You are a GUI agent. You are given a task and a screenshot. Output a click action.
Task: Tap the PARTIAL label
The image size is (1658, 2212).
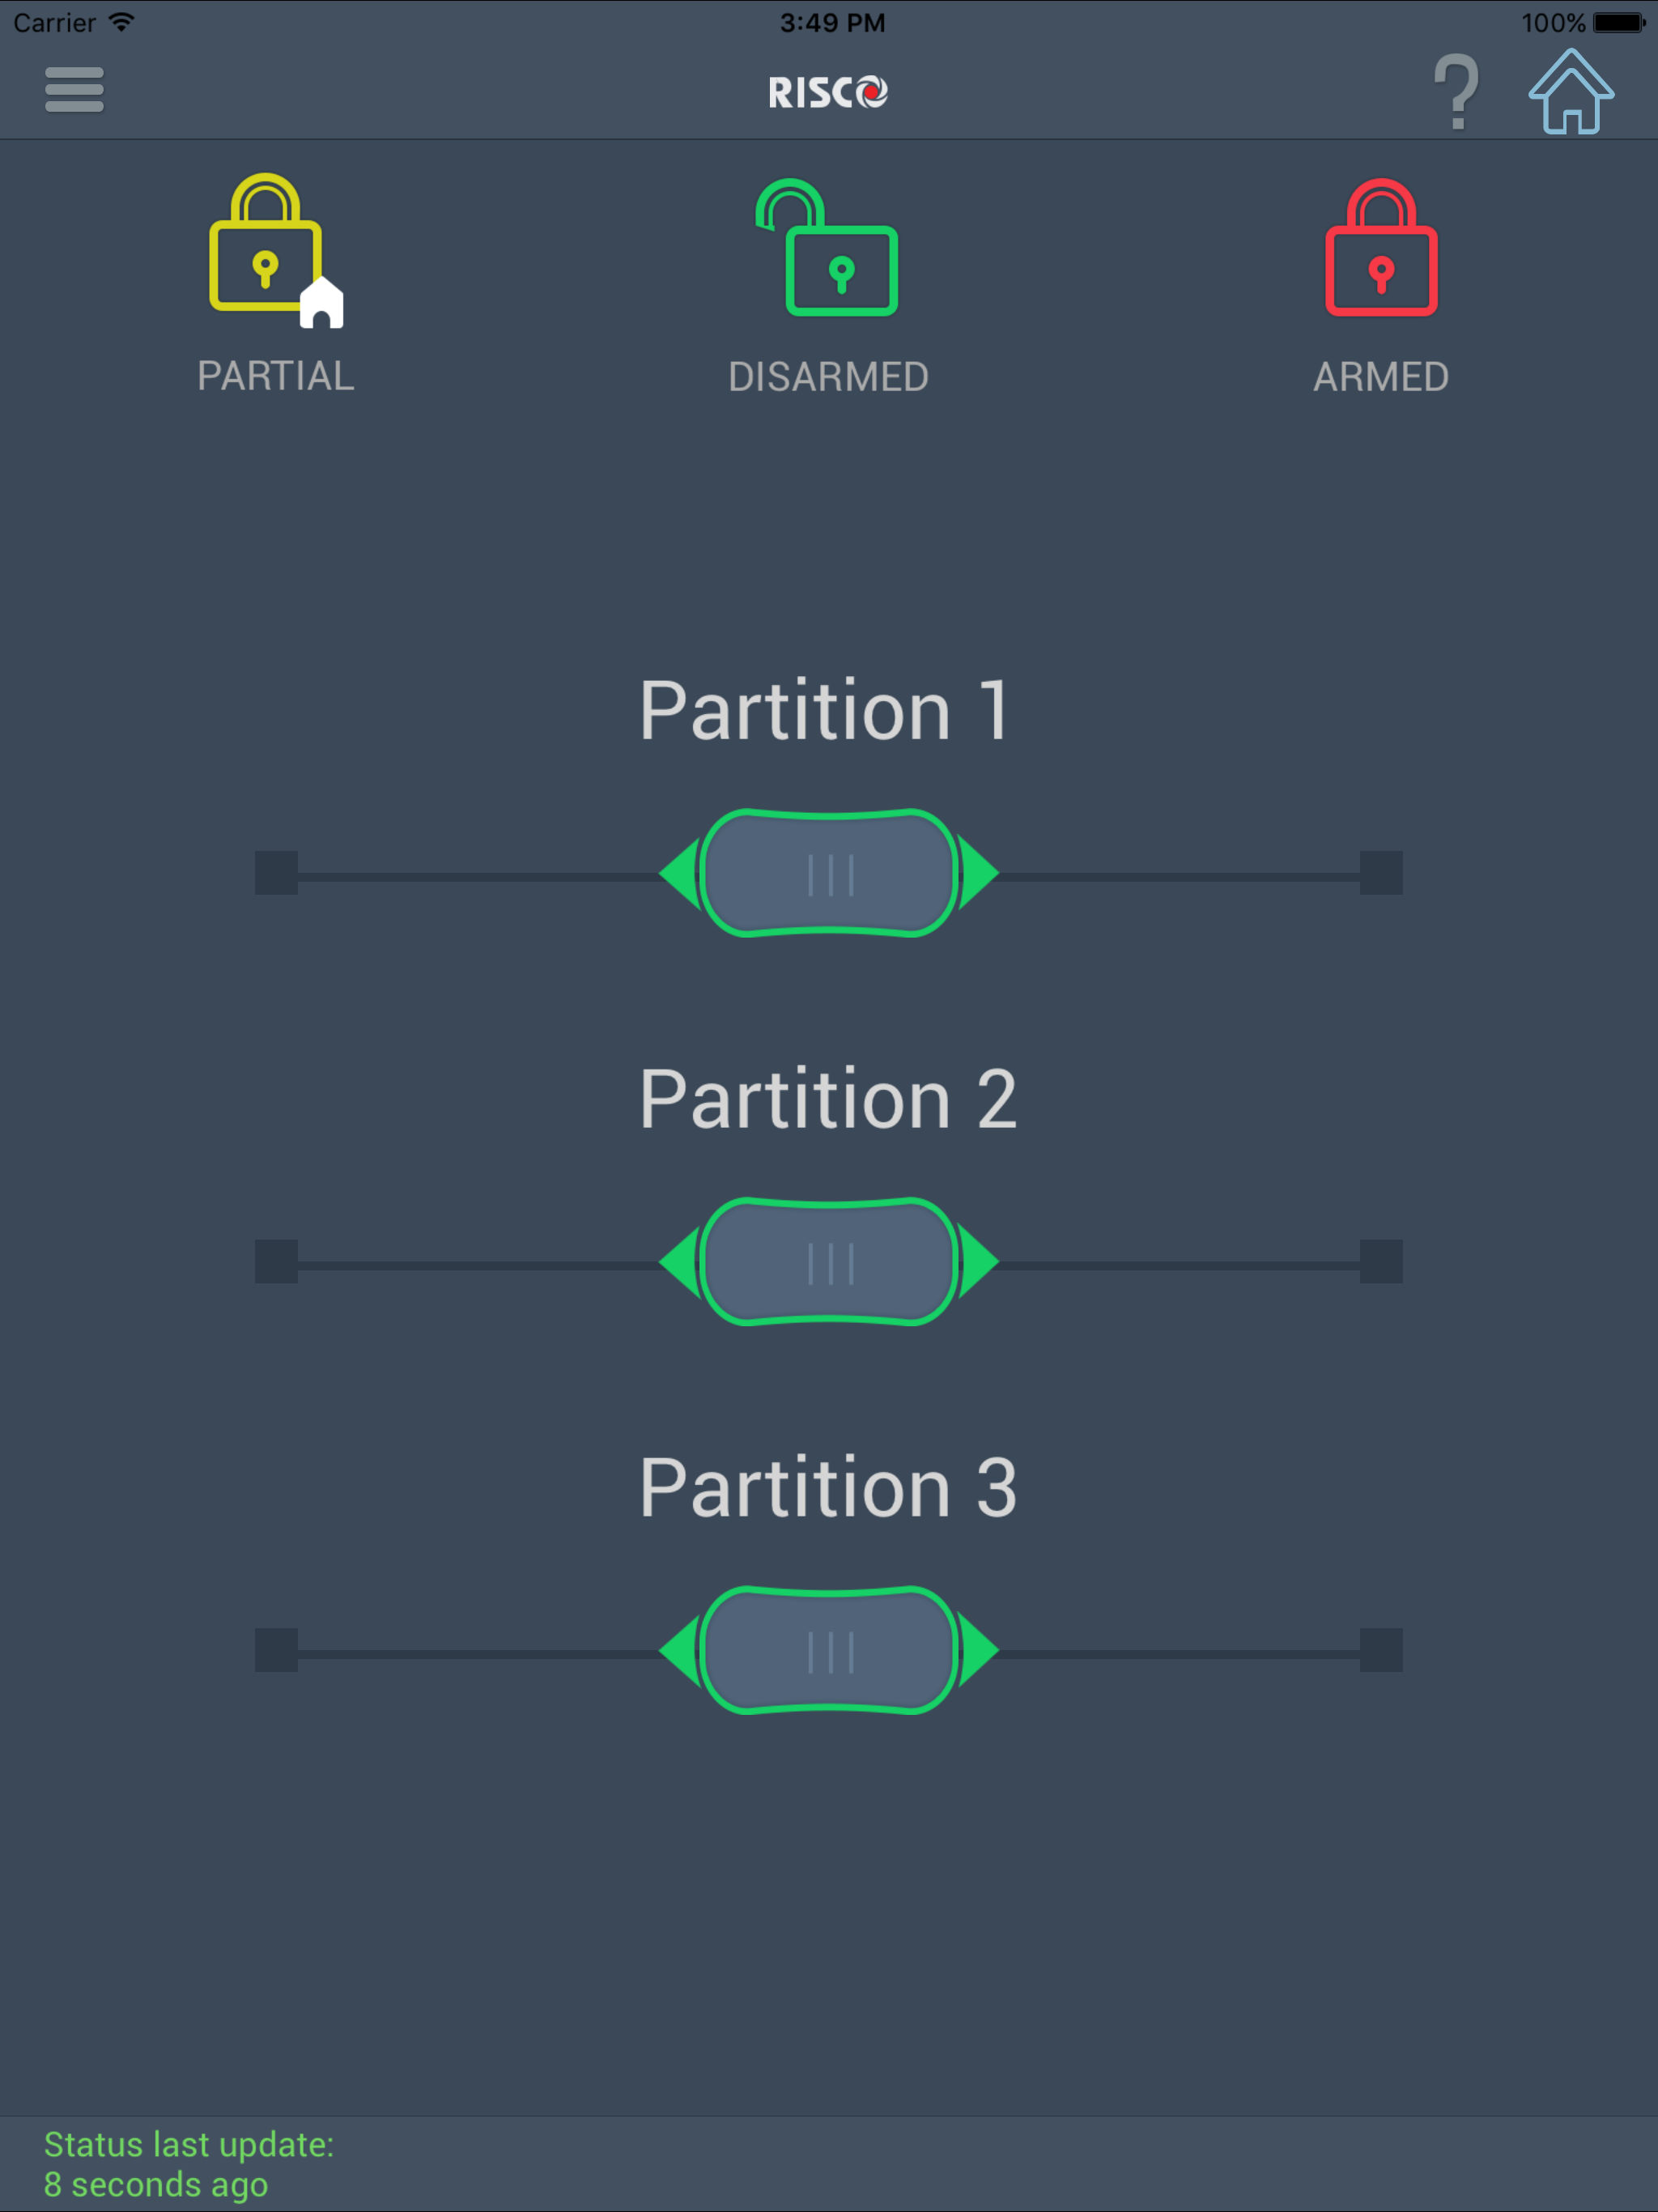pos(276,376)
